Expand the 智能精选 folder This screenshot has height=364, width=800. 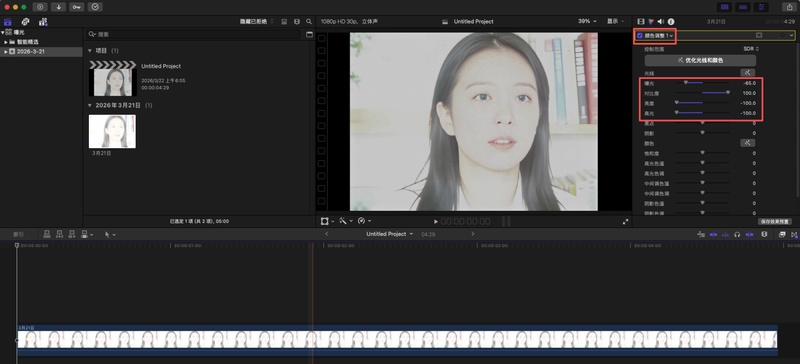click(x=6, y=42)
